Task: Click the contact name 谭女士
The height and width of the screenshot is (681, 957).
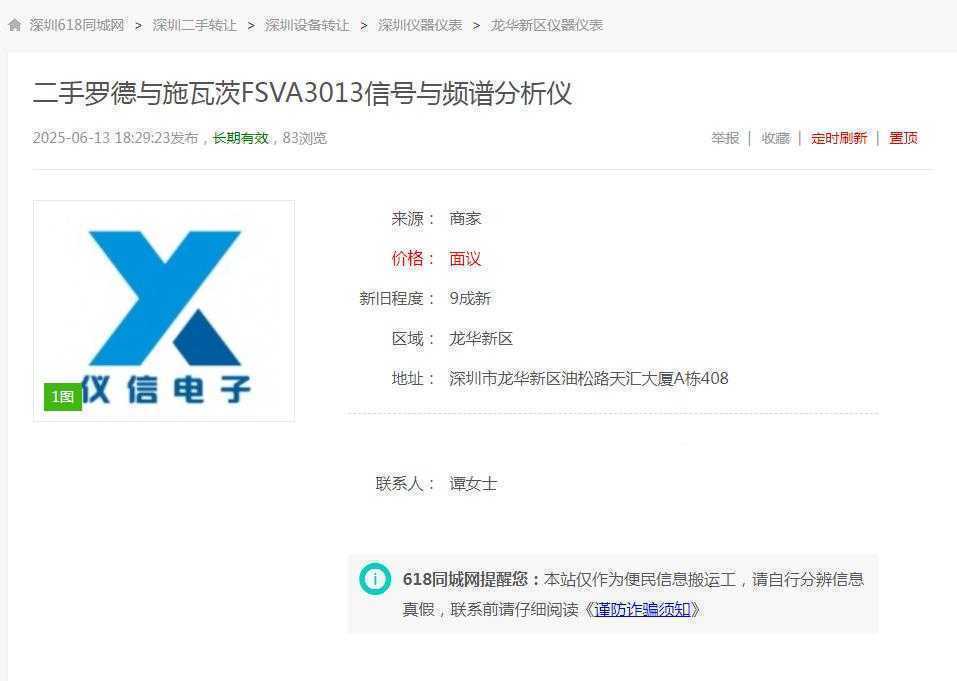Action: tap(473, 484)
